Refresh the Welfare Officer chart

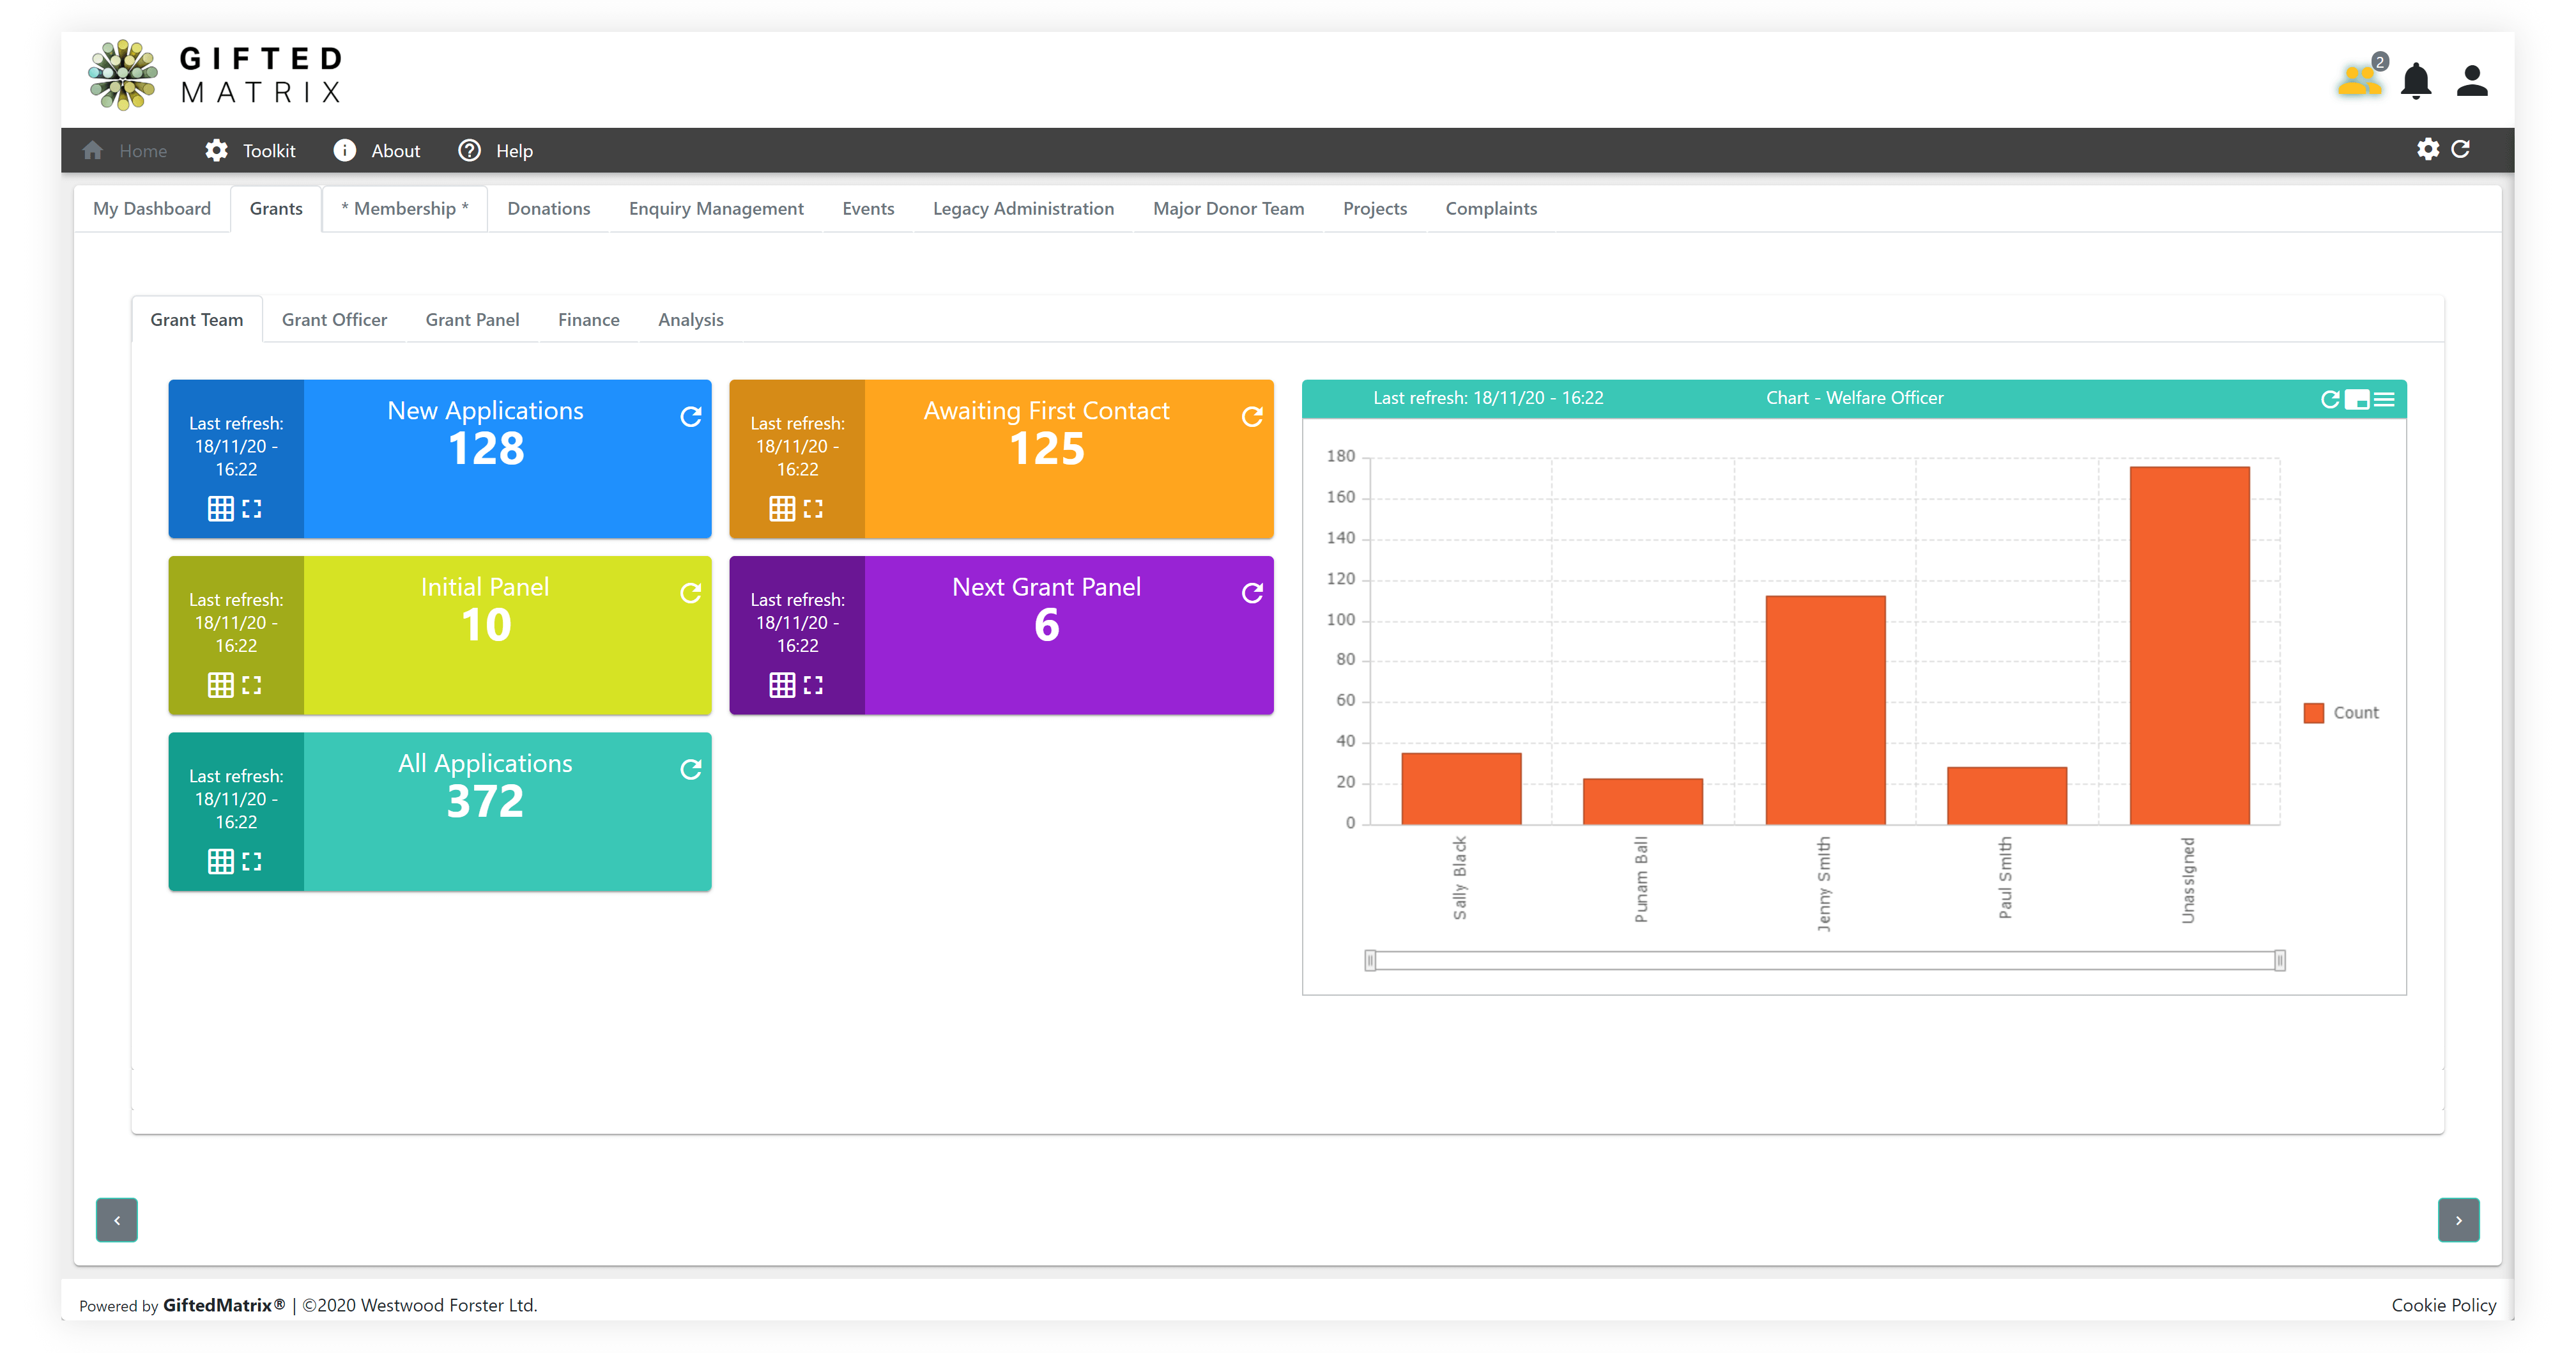pyautogui.click(x=2329, y=399)
